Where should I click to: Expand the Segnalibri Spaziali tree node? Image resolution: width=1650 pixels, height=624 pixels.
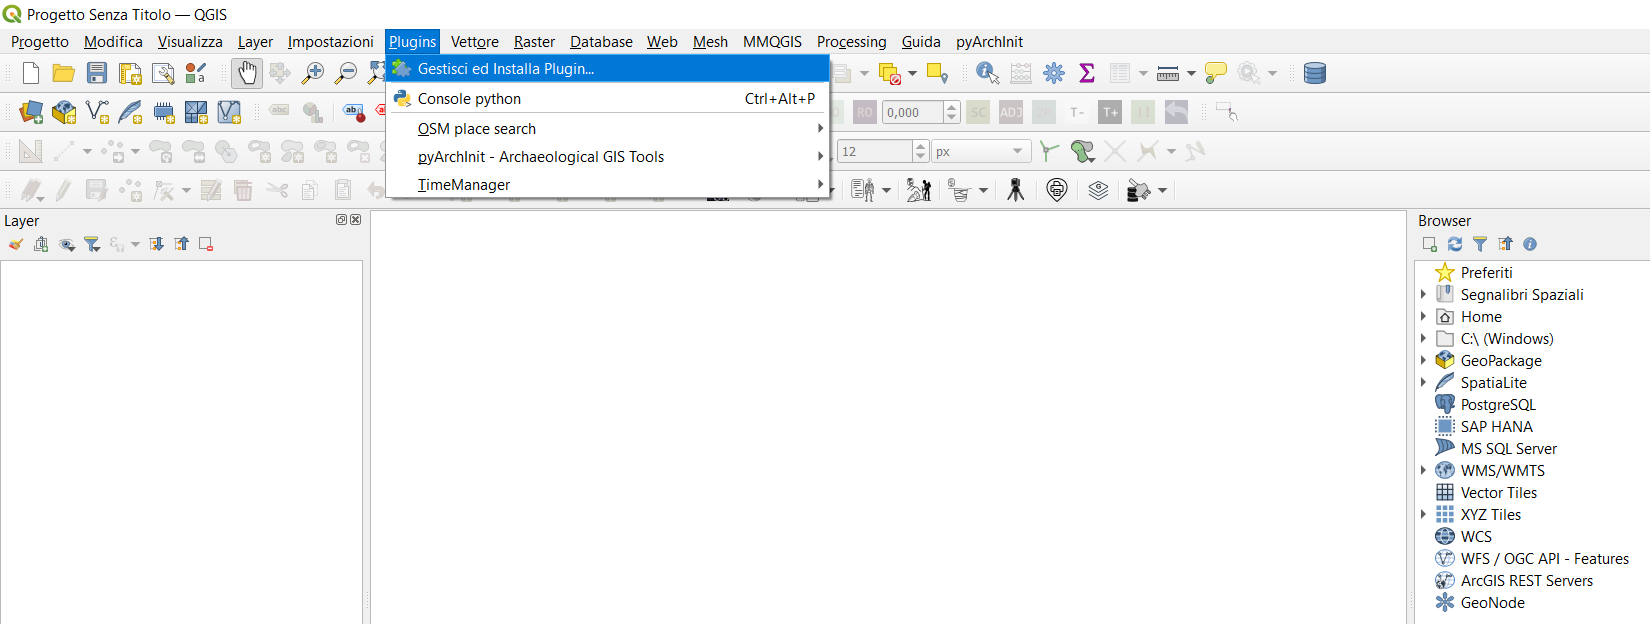(1424, 294)
